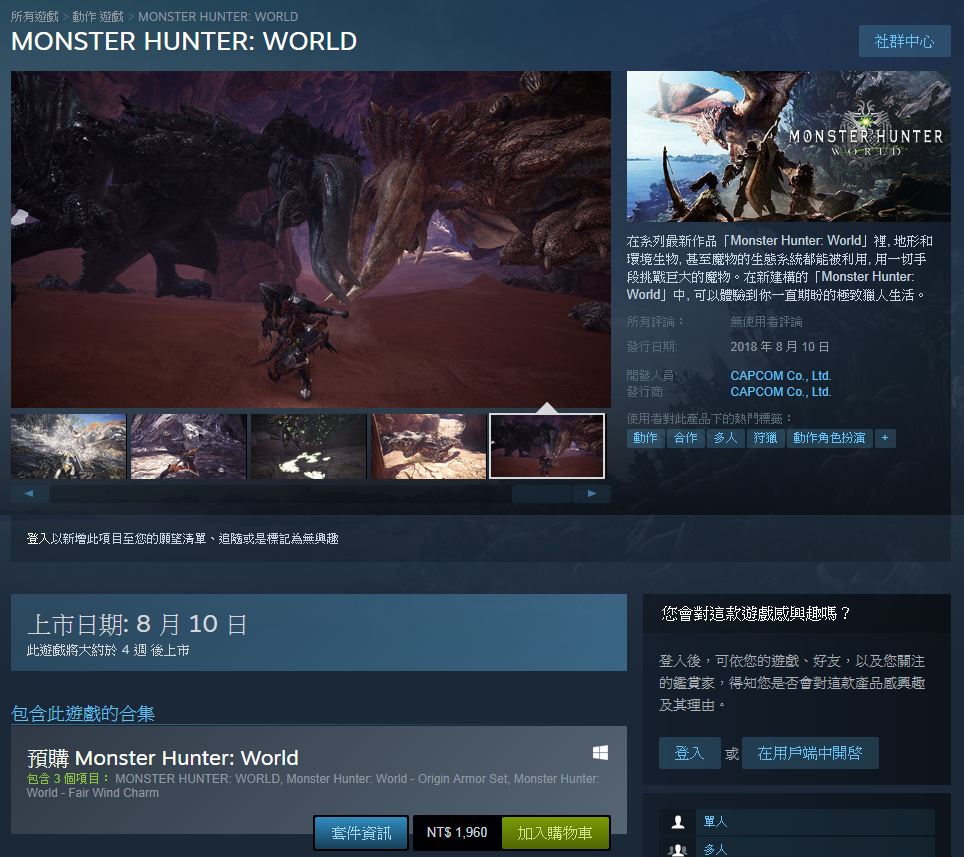Click page title MONSTER HUNTER: WORLD heading
This screenshot has width=964, height=857.
tap(184, 41)
